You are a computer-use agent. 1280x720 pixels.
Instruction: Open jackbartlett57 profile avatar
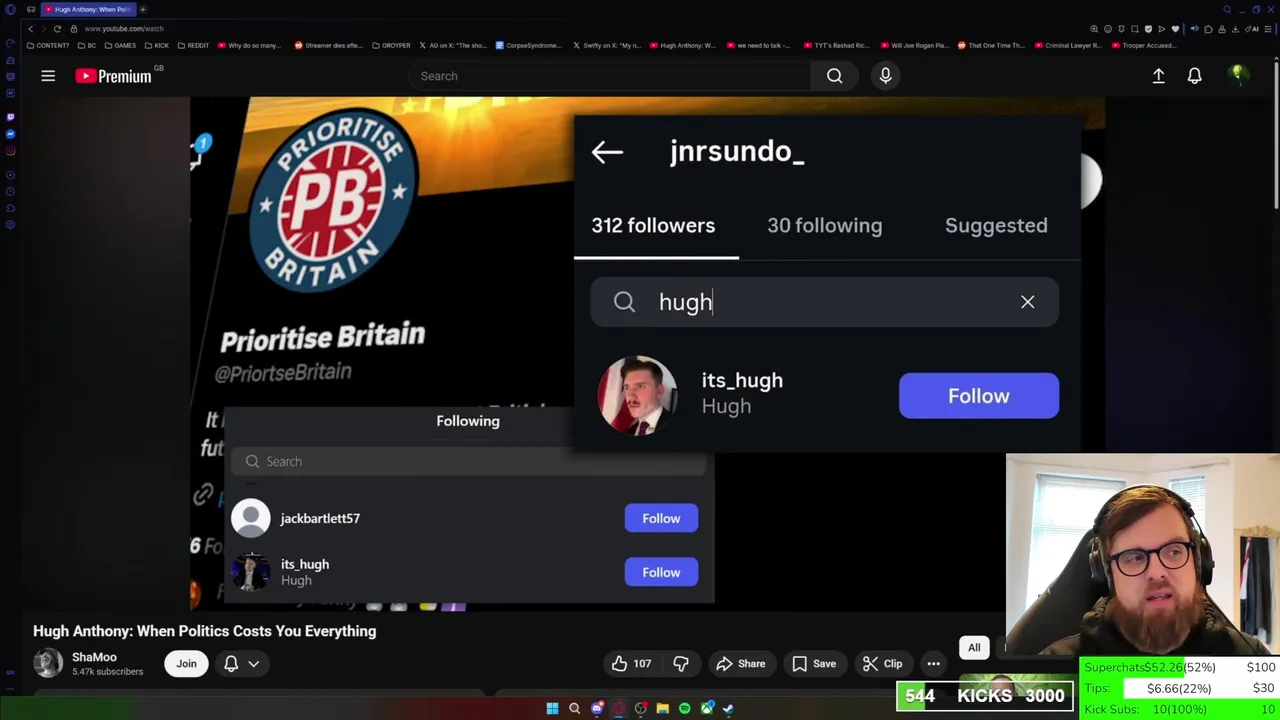250,518
